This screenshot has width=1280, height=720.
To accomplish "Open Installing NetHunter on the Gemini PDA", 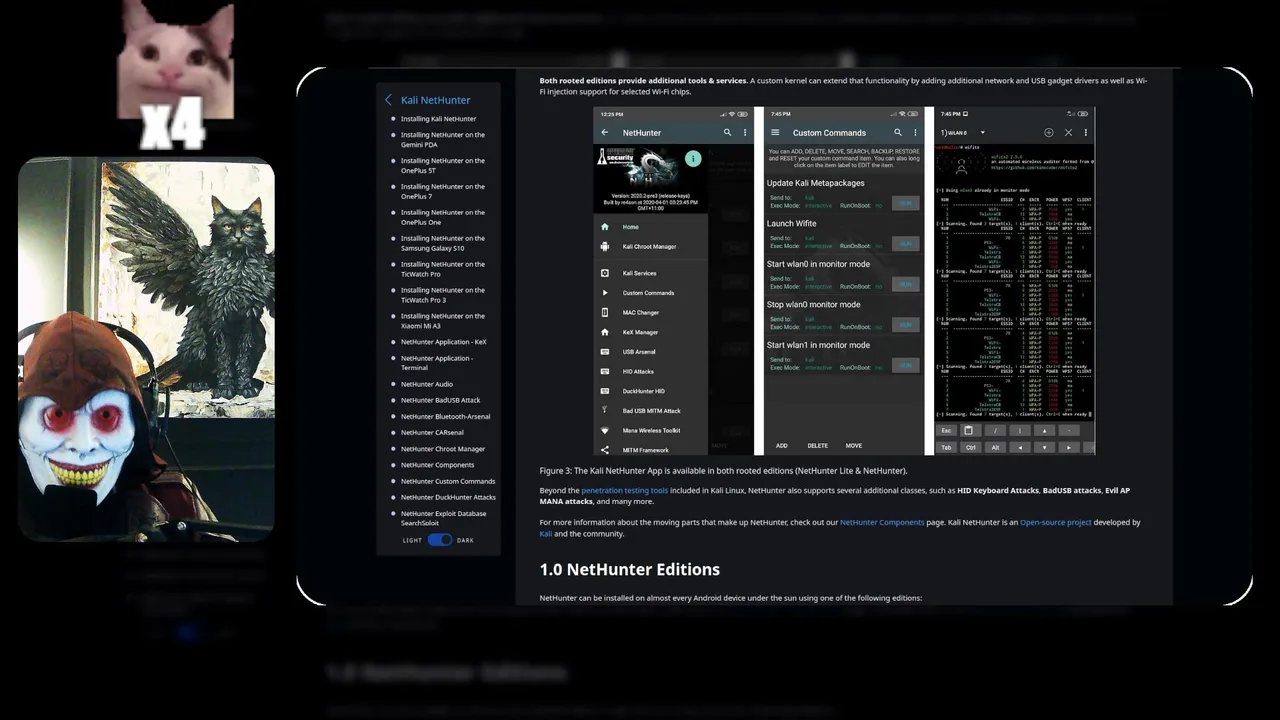I will tap(443, 140).
